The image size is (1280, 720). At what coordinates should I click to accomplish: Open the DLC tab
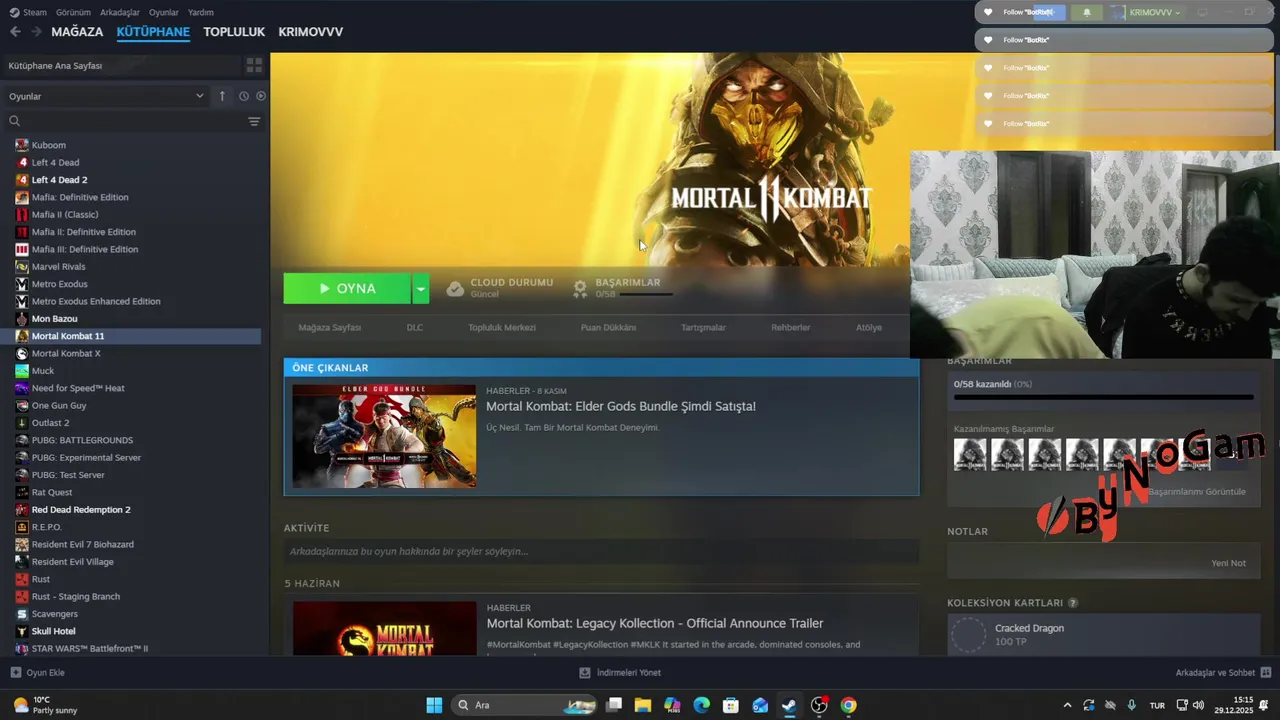click(414, 327)
